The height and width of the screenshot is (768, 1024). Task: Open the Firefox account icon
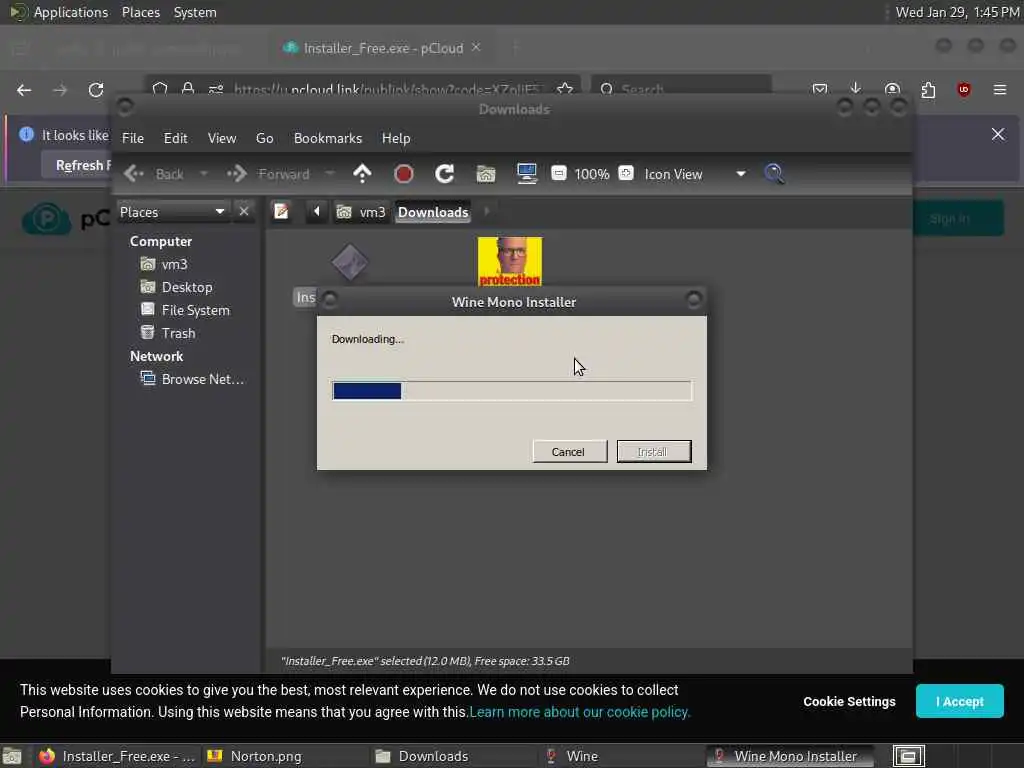[x=892, y=89]
